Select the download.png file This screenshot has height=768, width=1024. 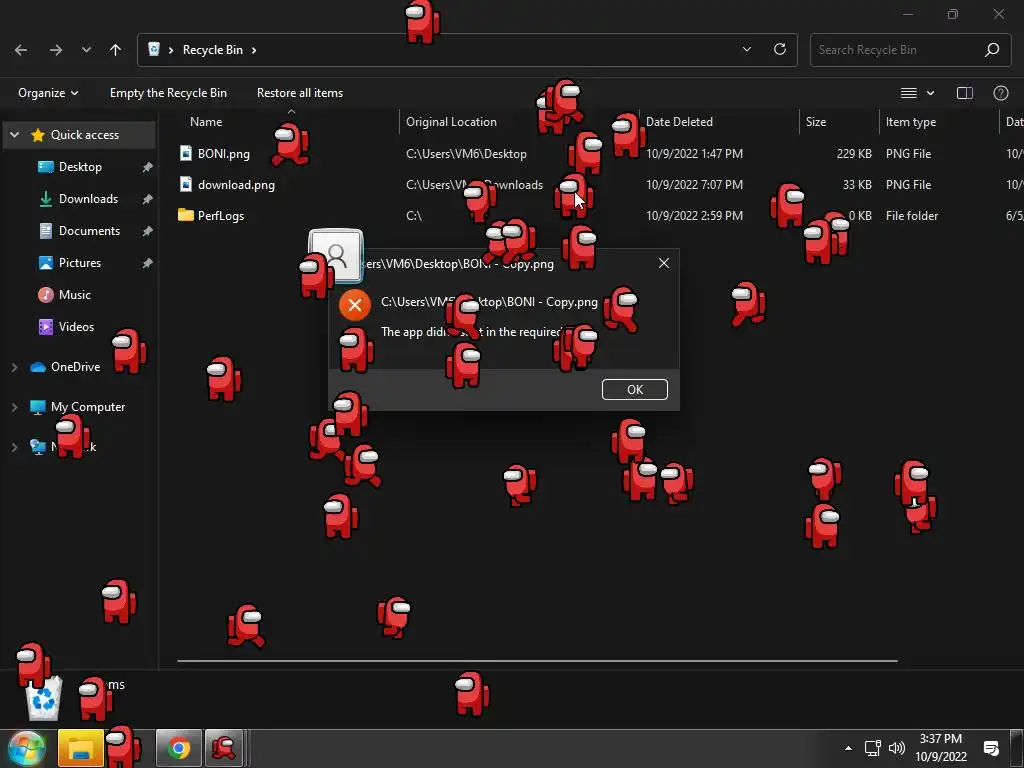(x=236, y=185)
